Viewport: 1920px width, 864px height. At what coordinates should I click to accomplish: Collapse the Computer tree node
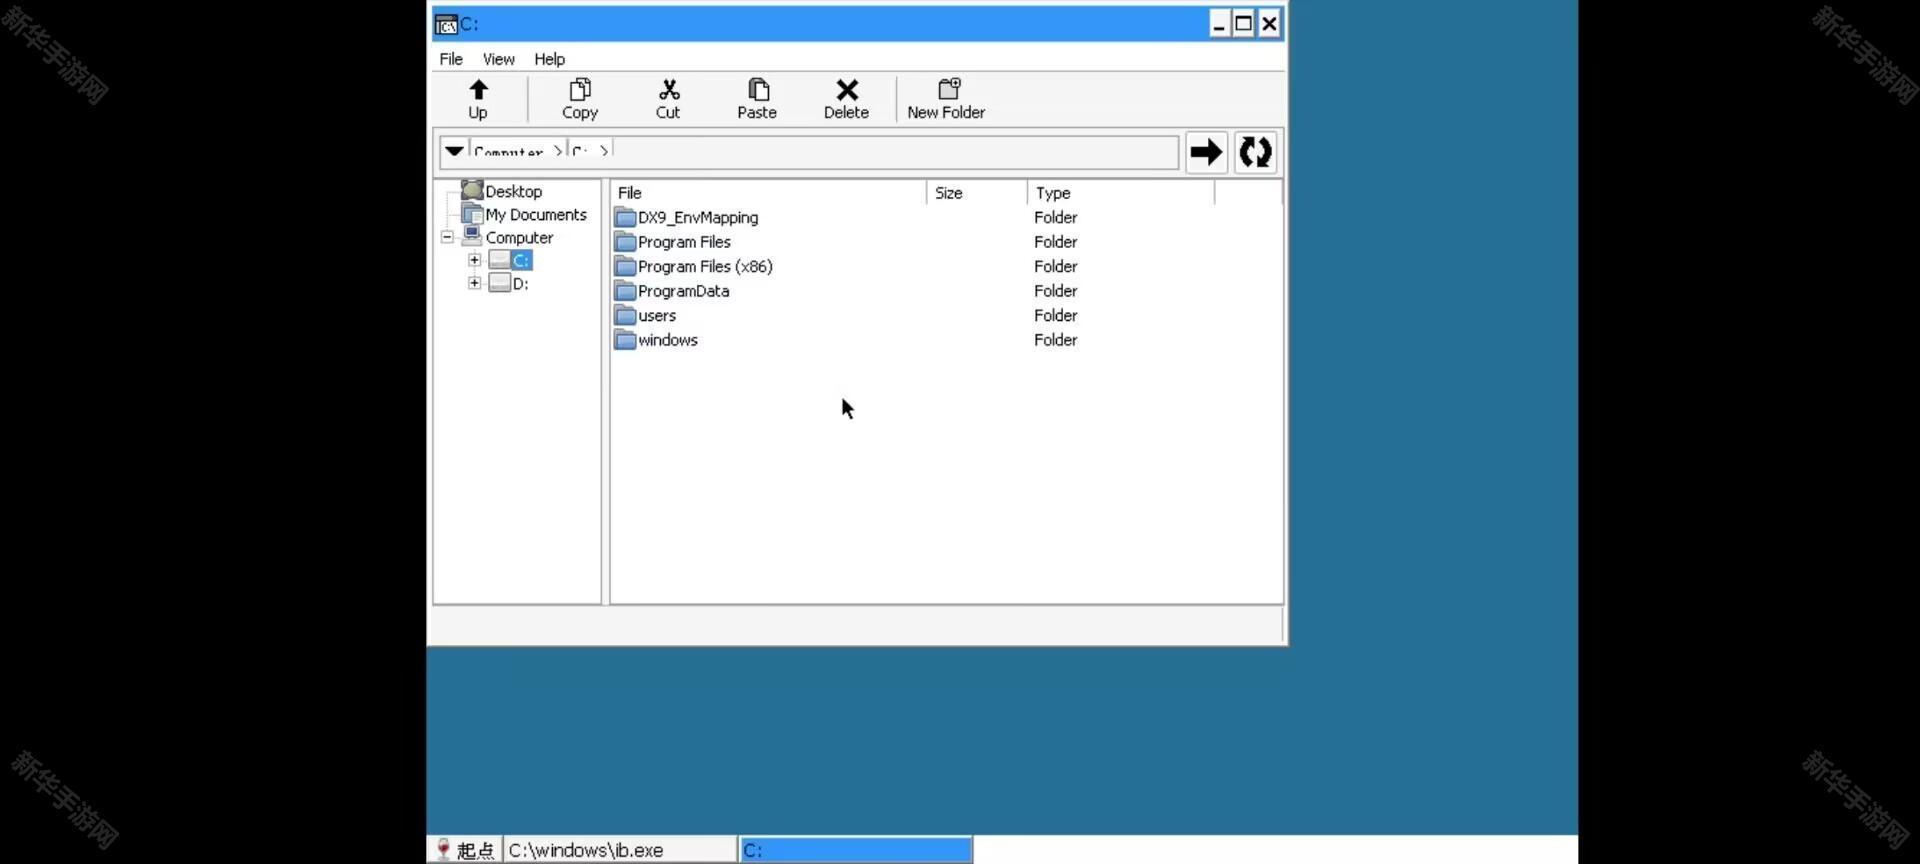(x=447, y=237)
